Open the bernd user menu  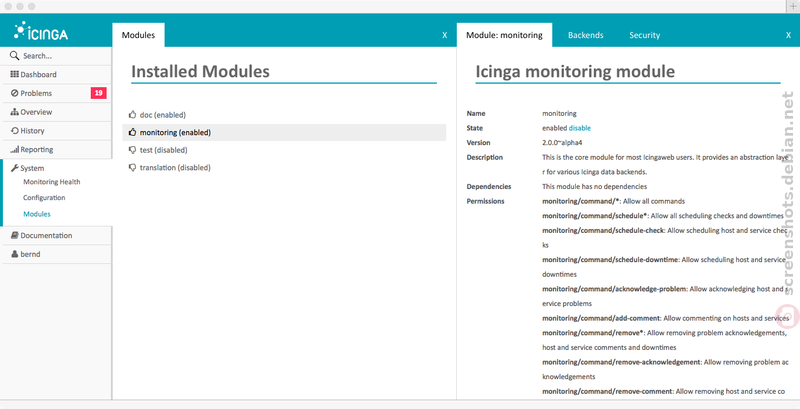pos(56,254)
